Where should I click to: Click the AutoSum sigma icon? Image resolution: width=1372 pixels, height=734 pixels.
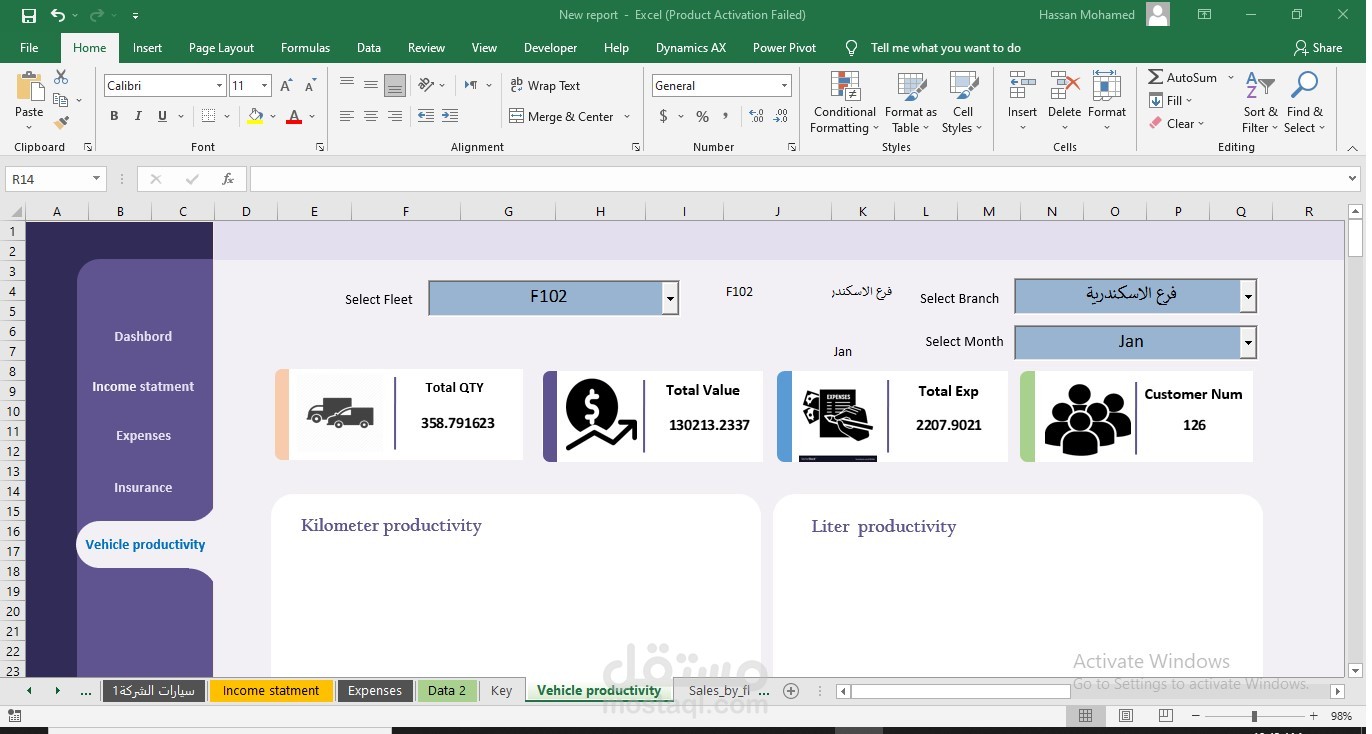point(1155,77)
